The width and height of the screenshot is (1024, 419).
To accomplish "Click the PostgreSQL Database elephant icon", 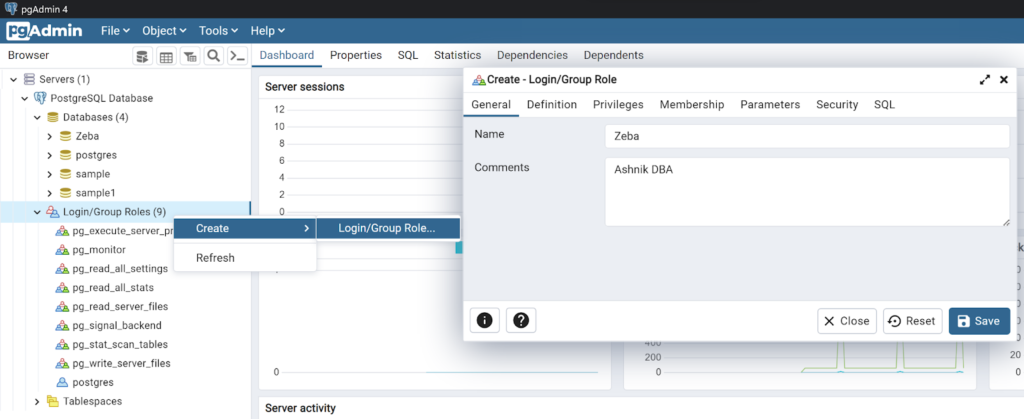I will (x=40, y=98).
